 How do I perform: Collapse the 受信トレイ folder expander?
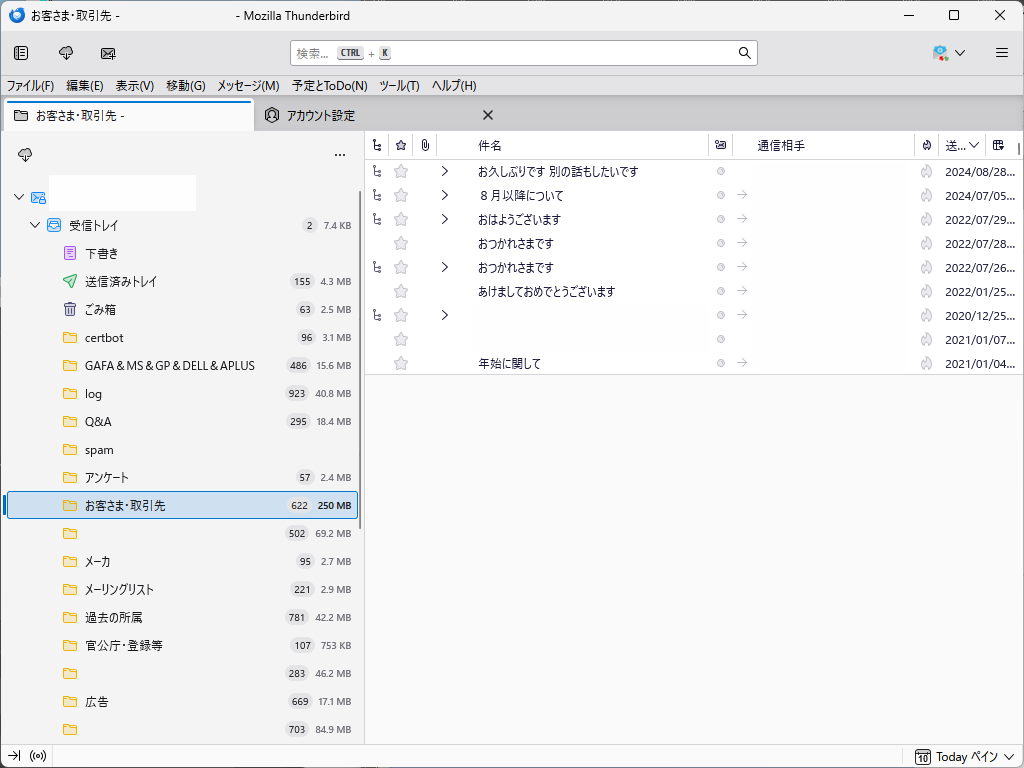point(34,225)
